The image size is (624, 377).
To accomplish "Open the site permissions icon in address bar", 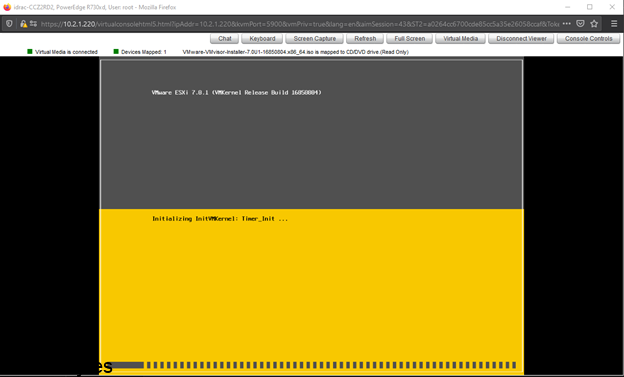I will coord(33,24).
